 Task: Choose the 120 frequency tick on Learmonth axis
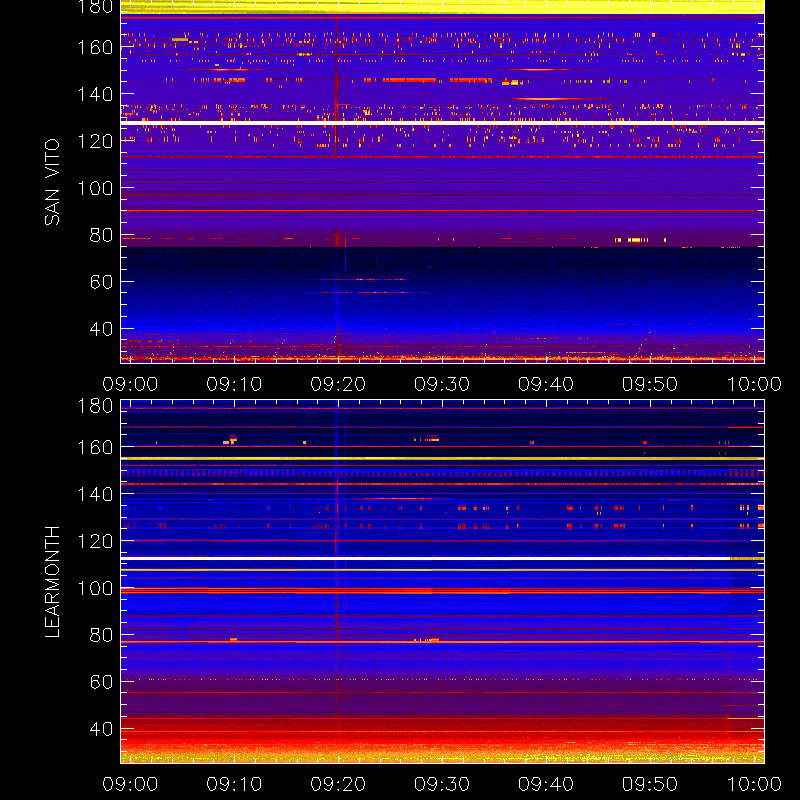coord(95,541)
